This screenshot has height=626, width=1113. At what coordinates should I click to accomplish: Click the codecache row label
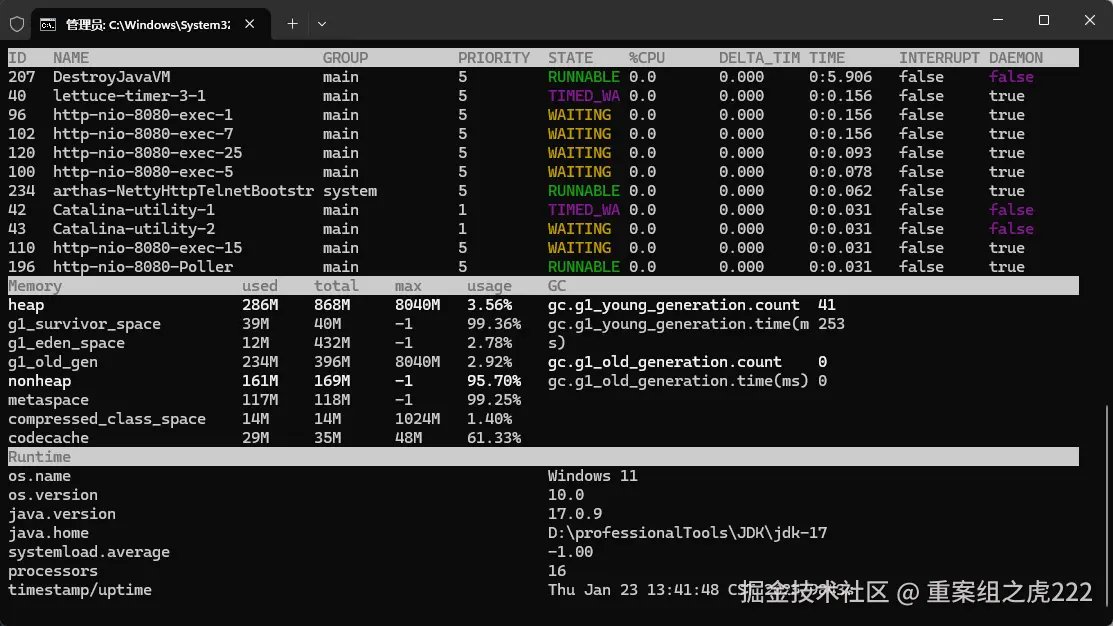tap(48, 438)
